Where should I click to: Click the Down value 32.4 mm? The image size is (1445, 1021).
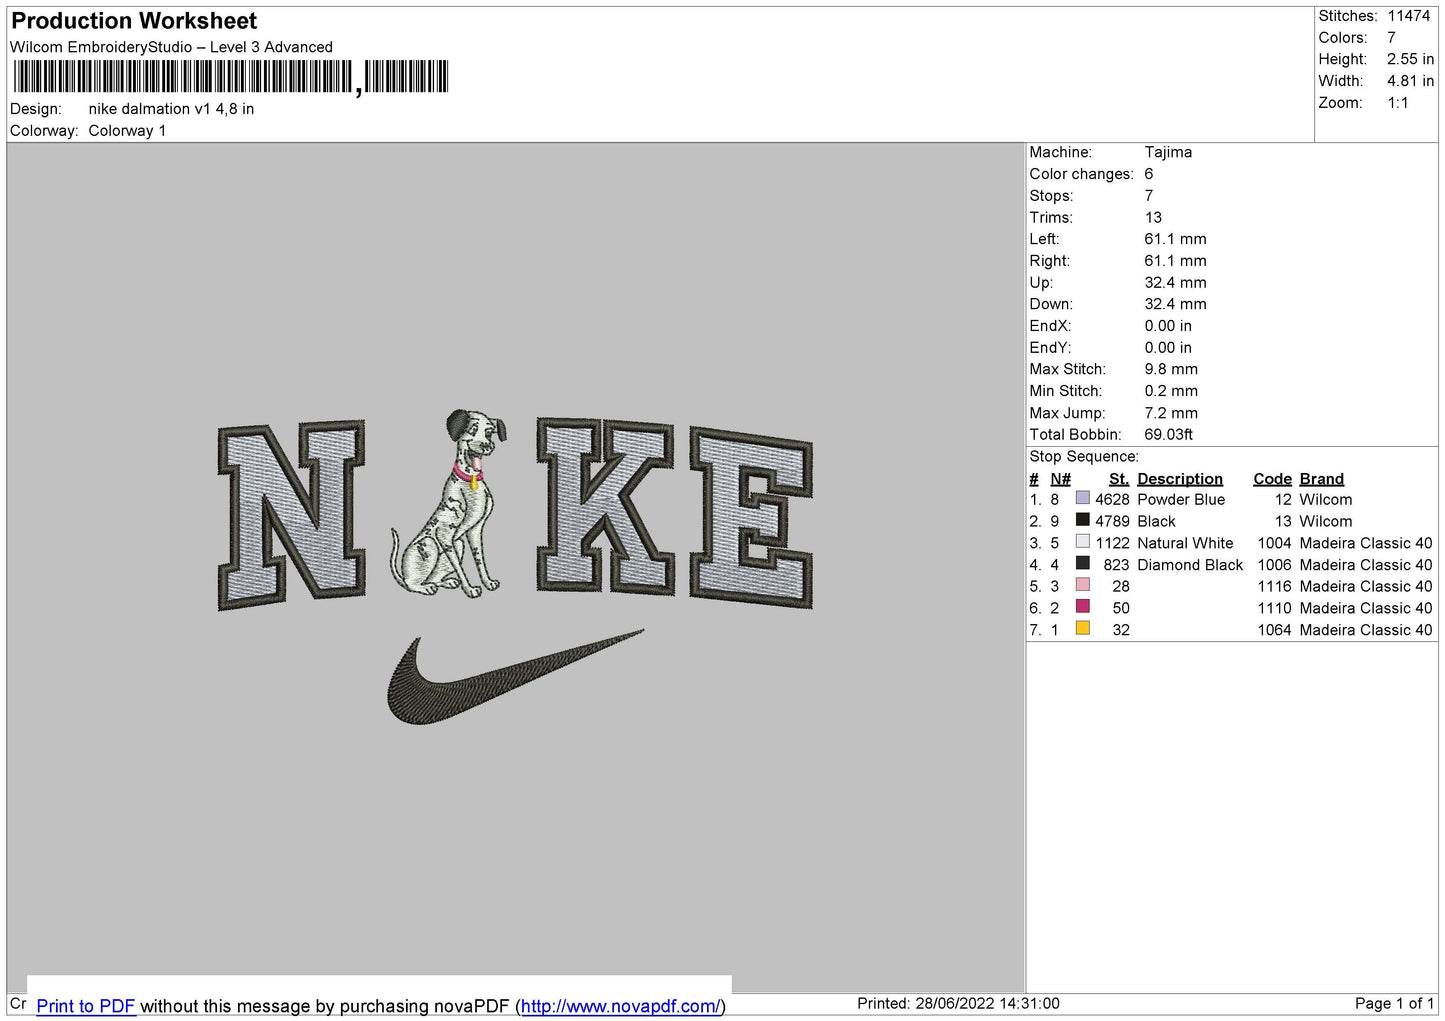click(1175, 304)
